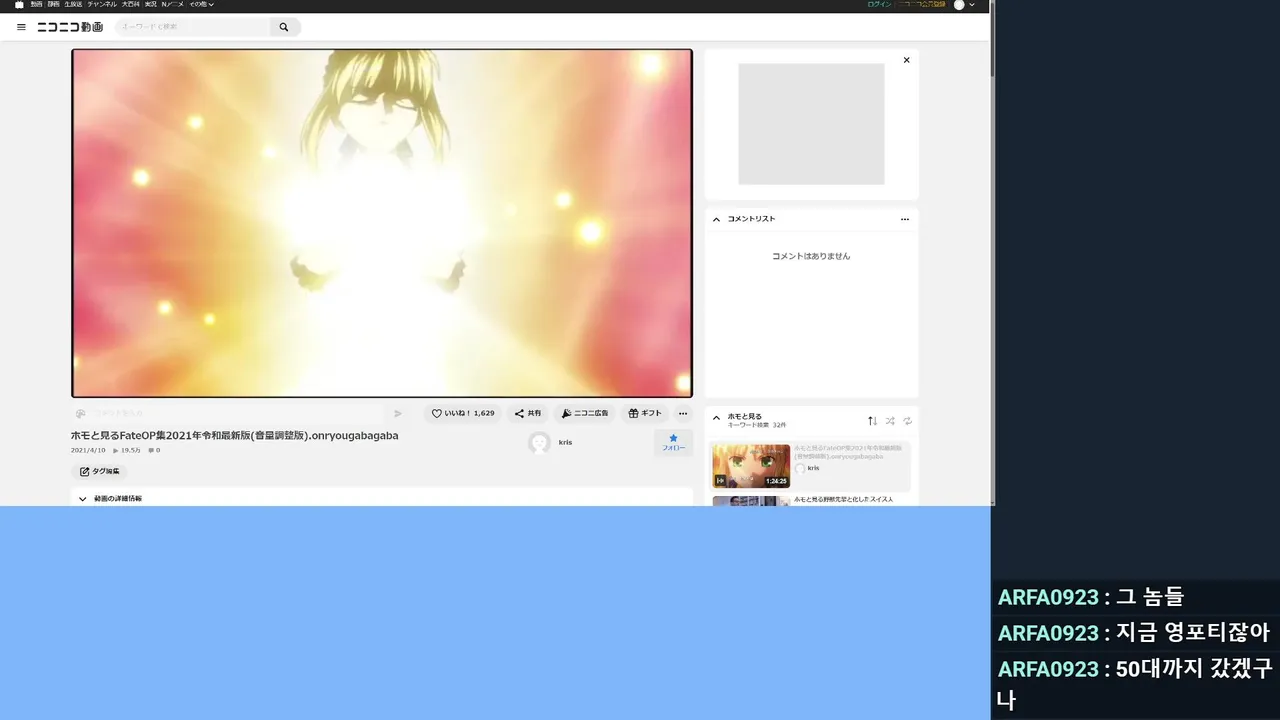The width and height of the screenshot is (1280, 720).
Task: Send comment with arrow icon
Action: [x=398, y=413]
